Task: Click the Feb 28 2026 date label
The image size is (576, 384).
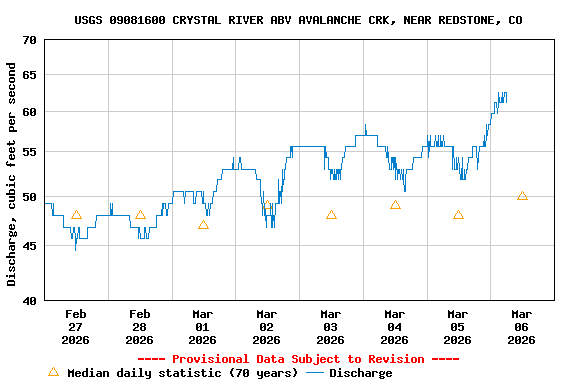Action: 140,327
